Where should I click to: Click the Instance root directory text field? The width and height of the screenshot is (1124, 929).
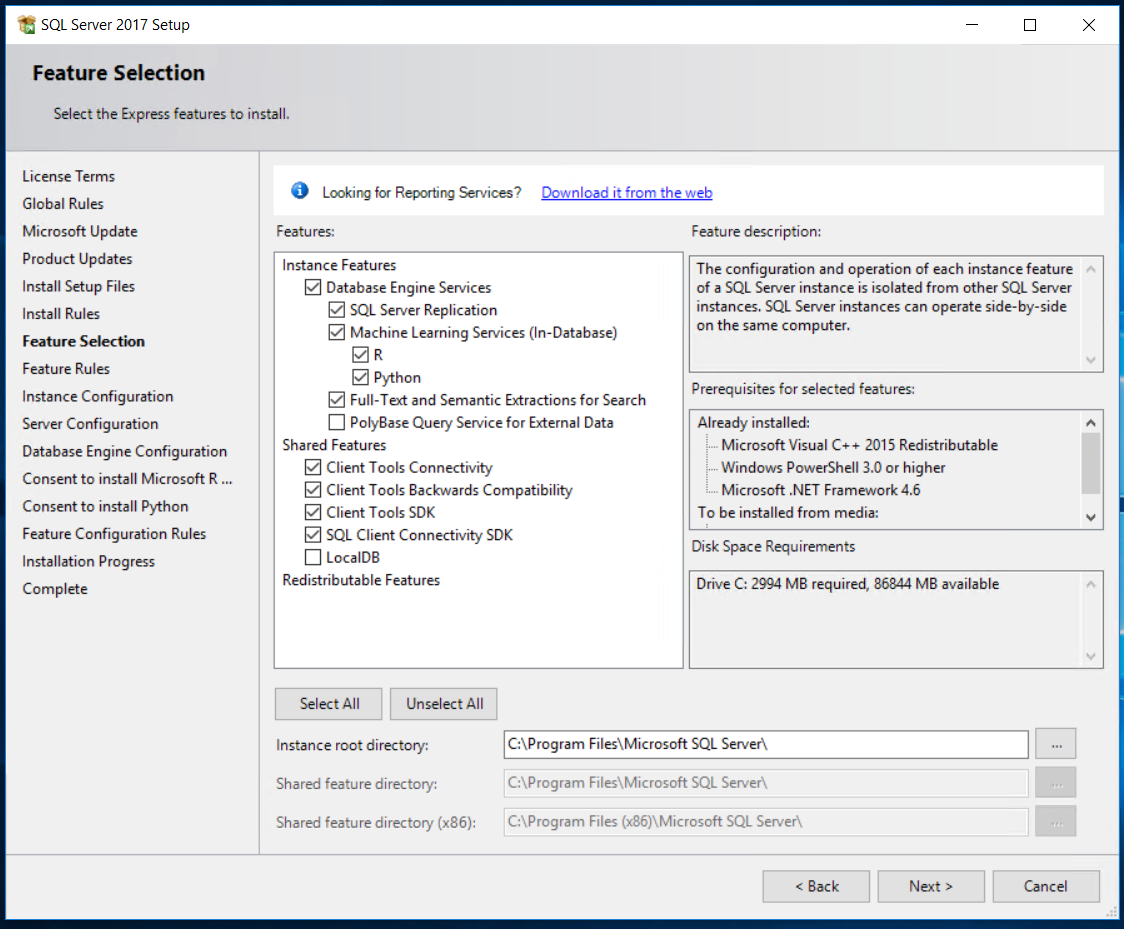[x=766, y=744]
